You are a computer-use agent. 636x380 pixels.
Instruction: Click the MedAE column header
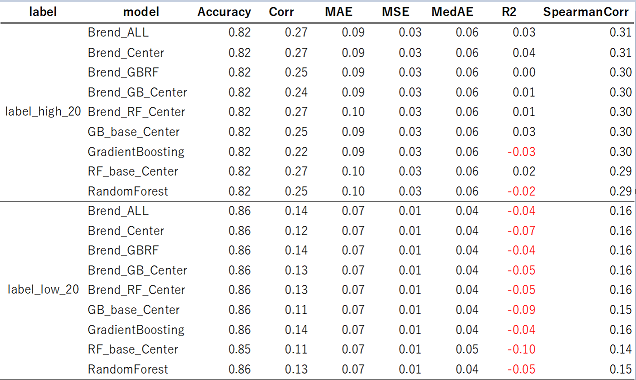452,12
